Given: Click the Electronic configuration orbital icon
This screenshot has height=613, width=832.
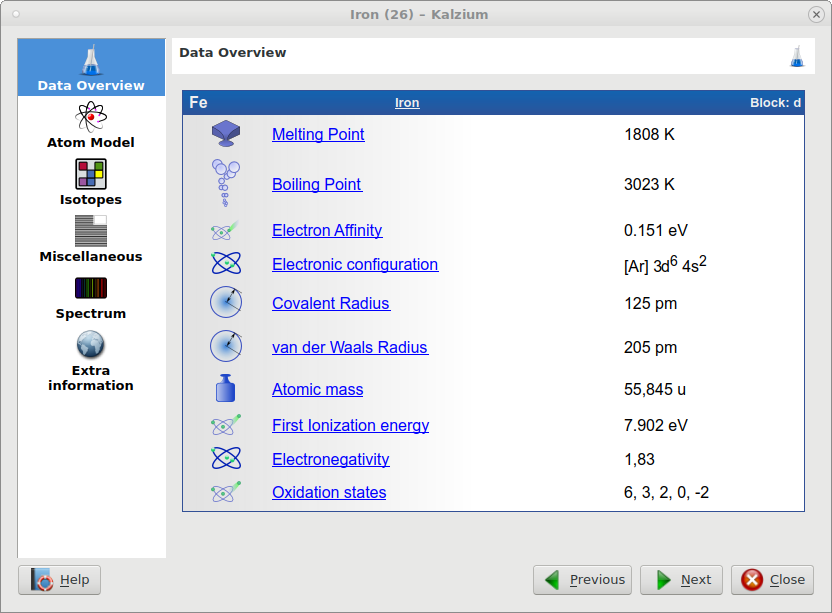Looking at the screenshot, I should click(x=226, y=263).
